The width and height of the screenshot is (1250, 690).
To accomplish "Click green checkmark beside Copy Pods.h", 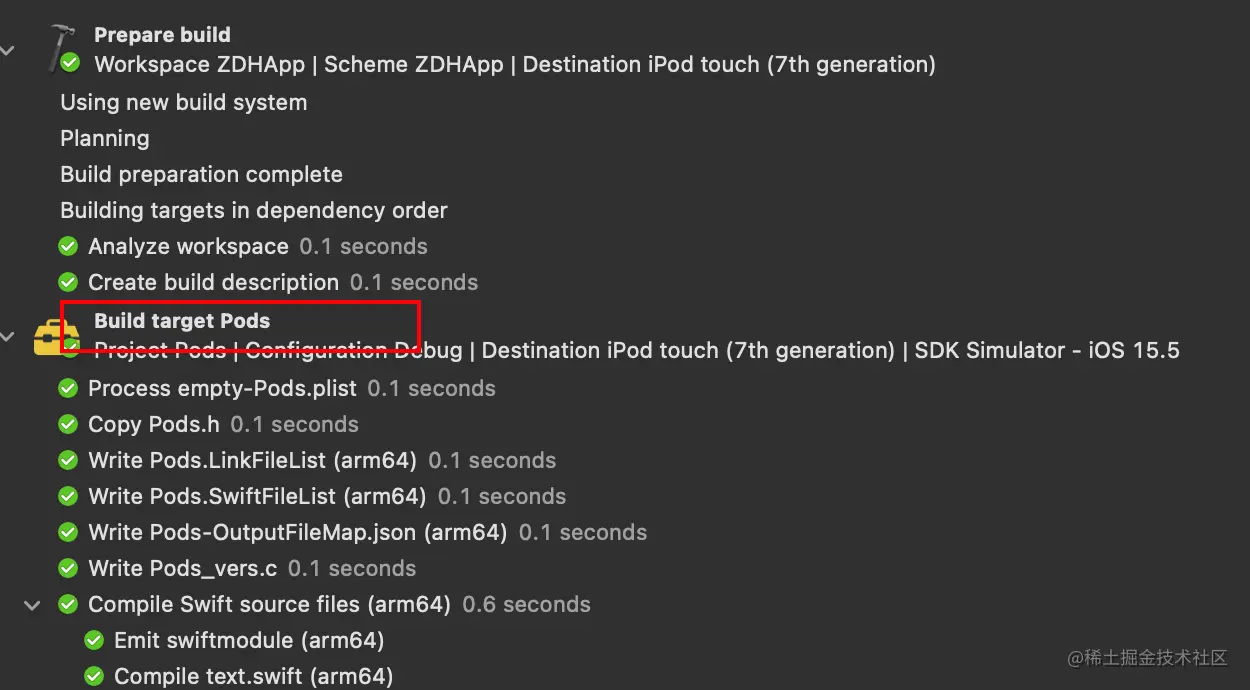I will pos(68,424).
